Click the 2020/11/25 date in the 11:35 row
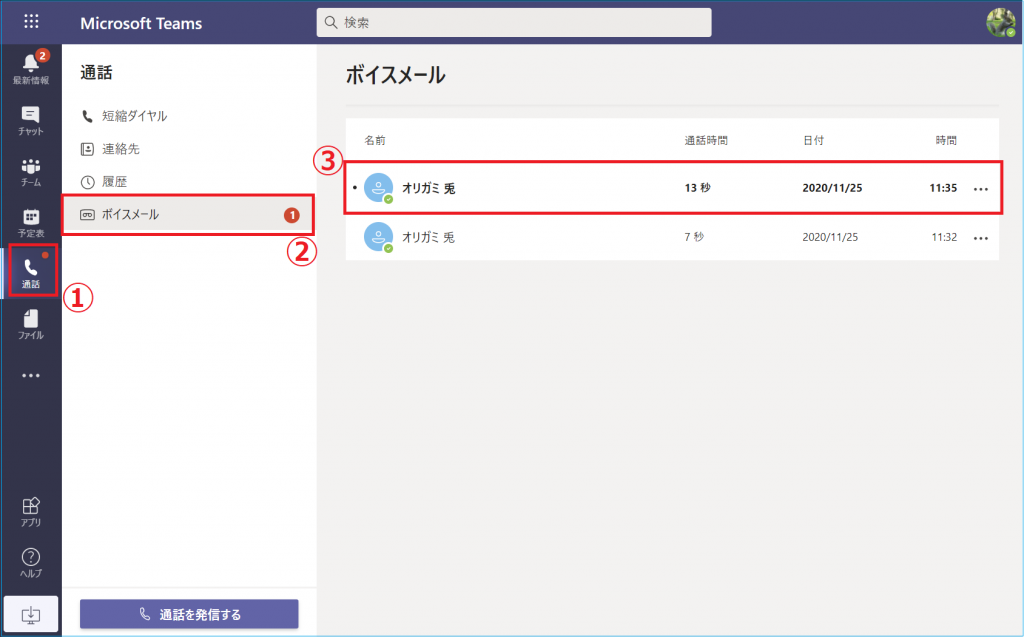The image size is (1024, 637). (832, 188)
